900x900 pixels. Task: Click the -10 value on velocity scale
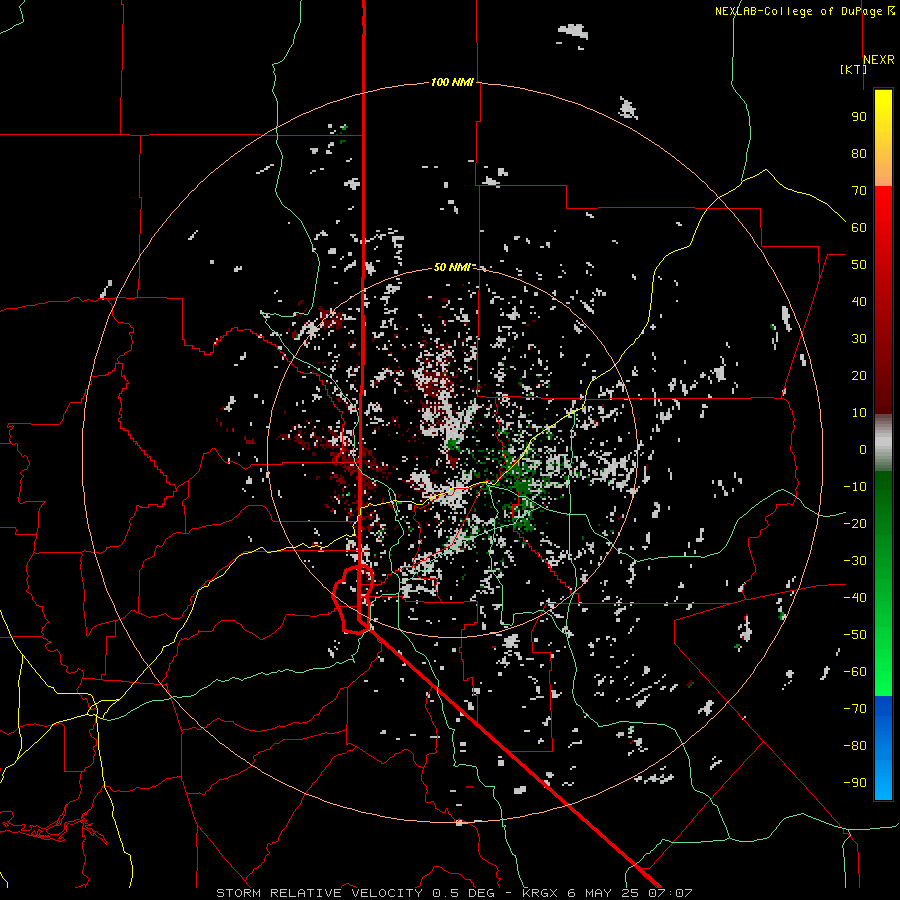[x=855, y=487]
